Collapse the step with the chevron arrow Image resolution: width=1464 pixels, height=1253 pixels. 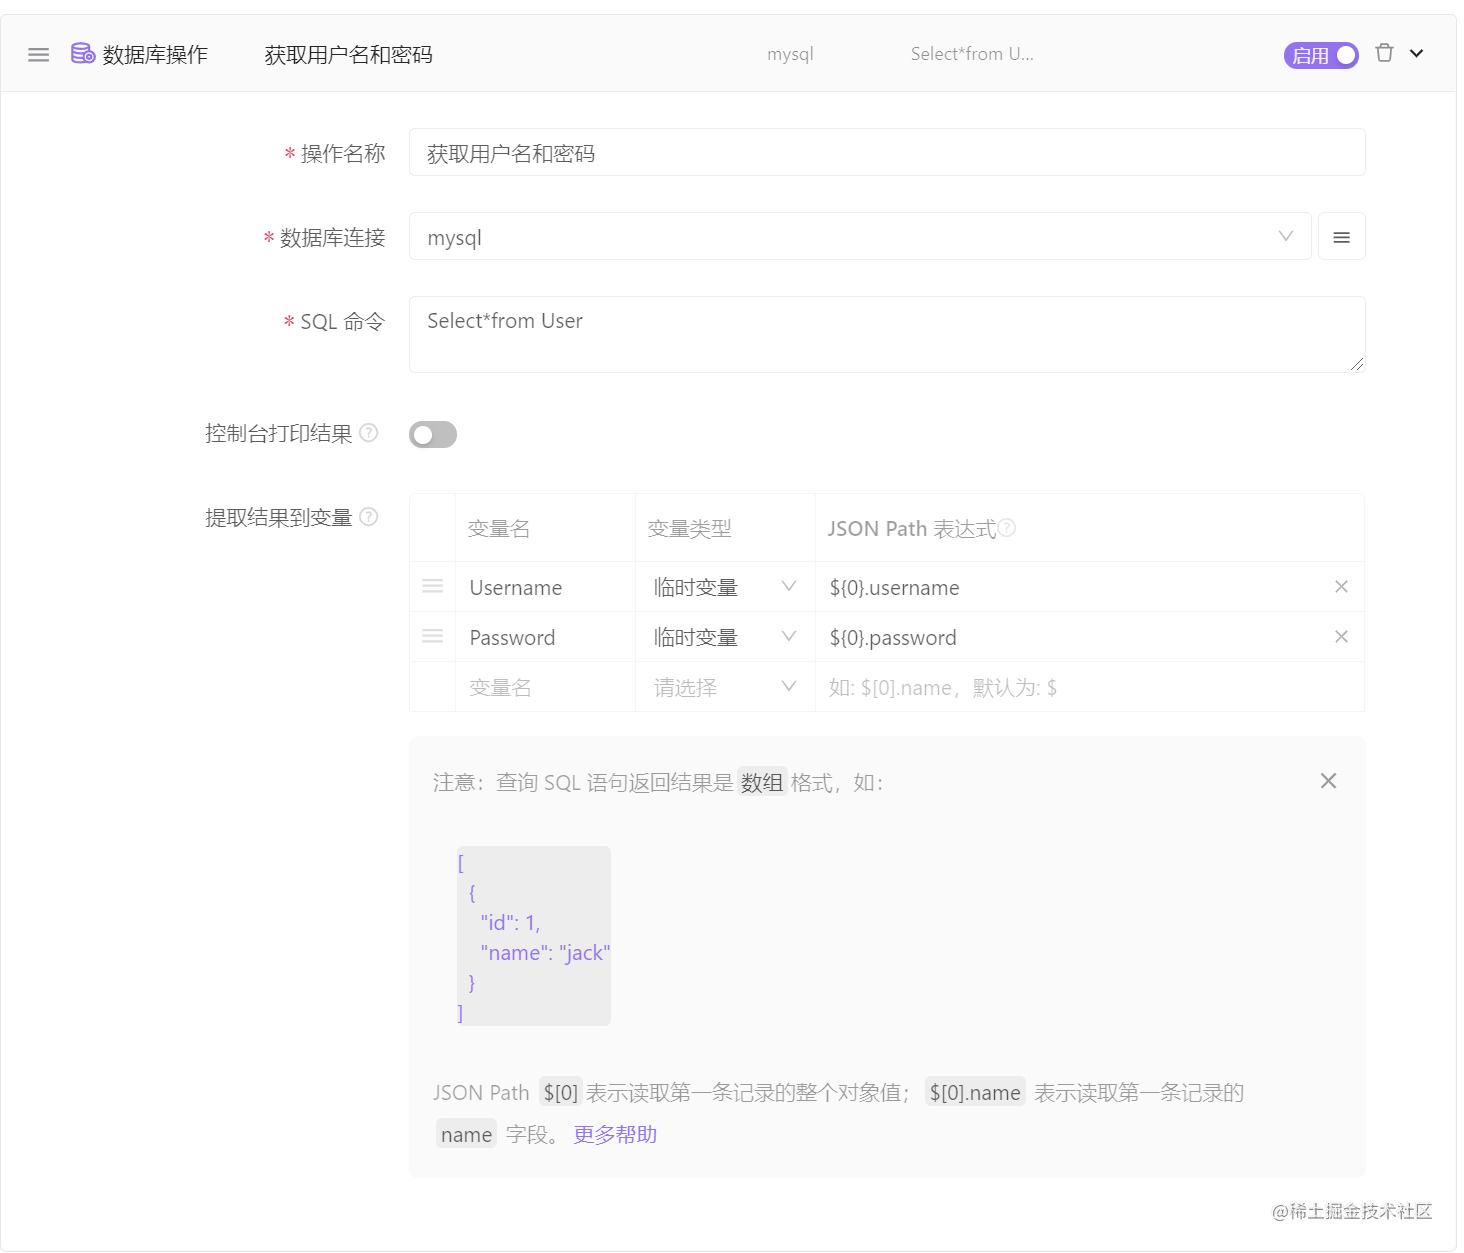pyautogui.click(x=1417, y=54)
